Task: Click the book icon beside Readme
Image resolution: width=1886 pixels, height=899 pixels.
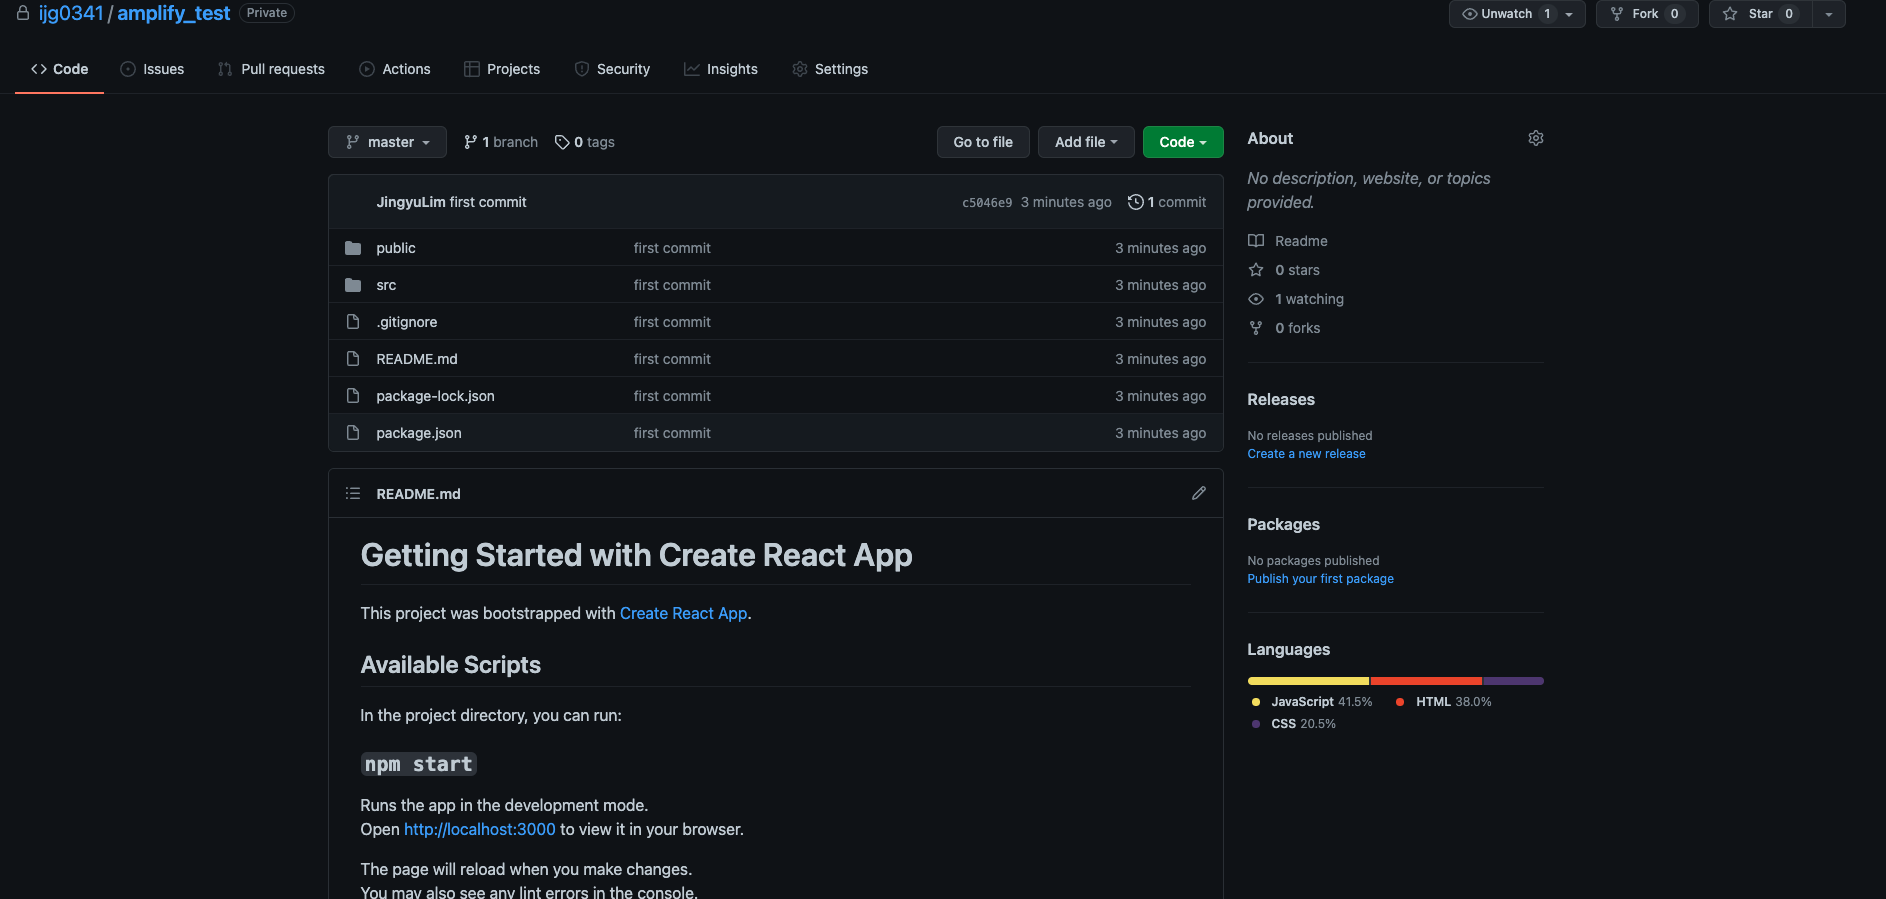Action: coord(1256,241)
